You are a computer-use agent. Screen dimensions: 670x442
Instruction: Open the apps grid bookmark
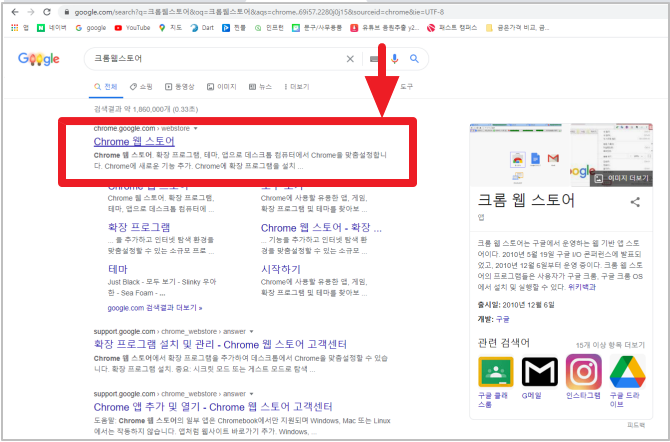(20, 28)
